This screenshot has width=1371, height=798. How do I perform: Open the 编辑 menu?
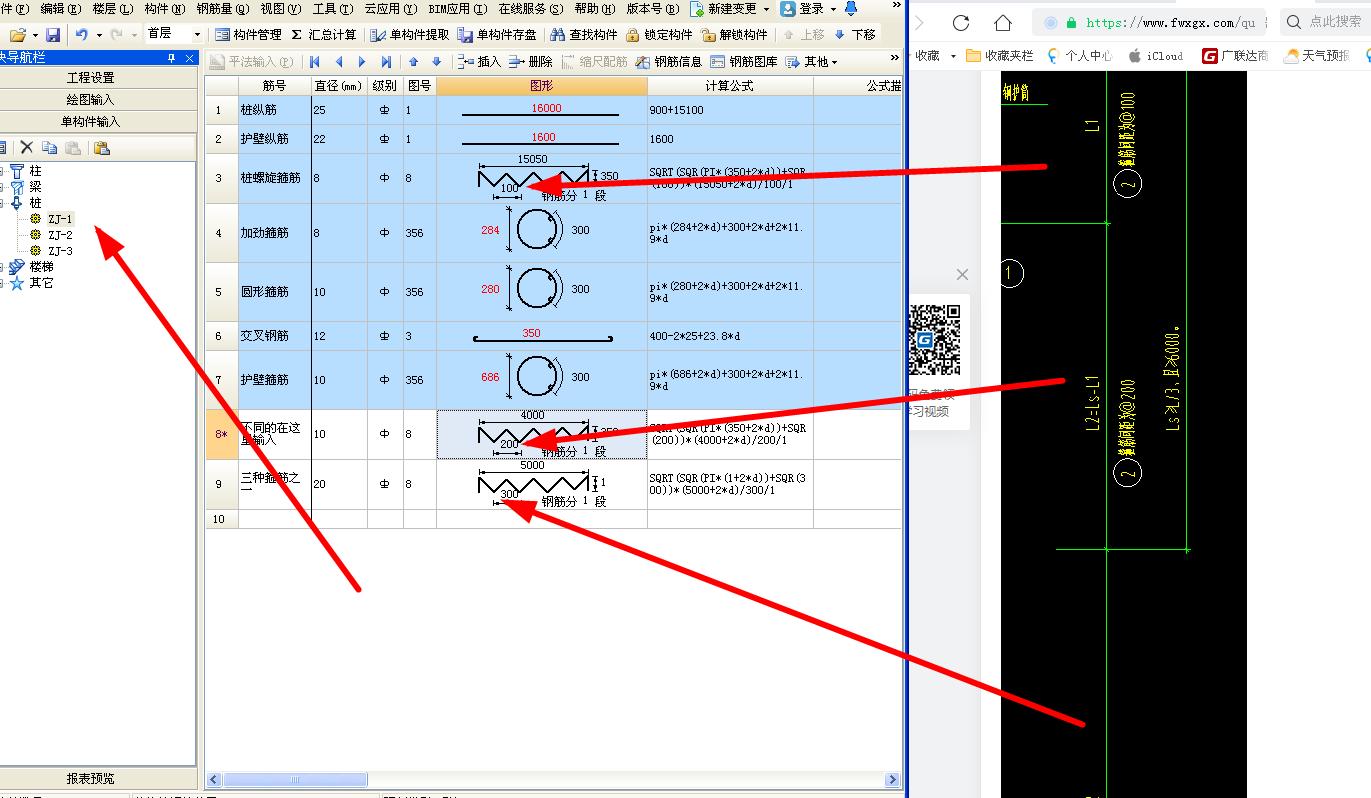click(61, 9)
